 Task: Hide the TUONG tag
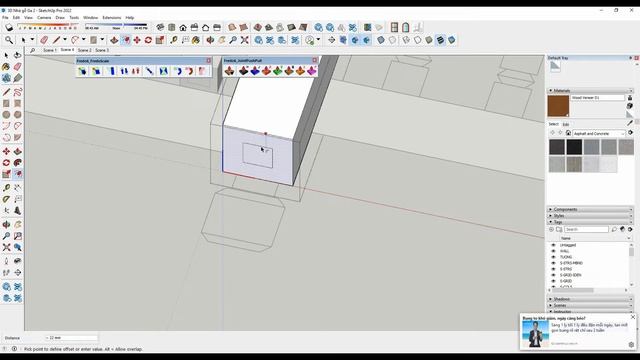[x=553, y=257]
